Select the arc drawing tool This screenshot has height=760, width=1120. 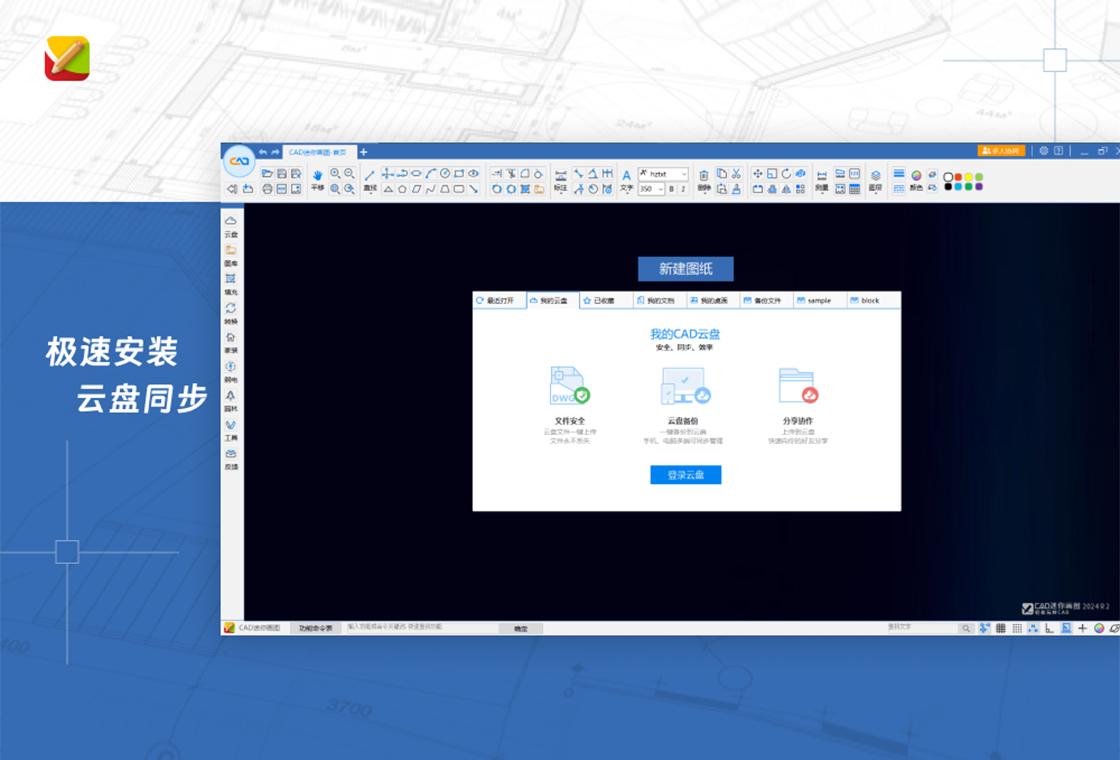click(x=431, y=174)
